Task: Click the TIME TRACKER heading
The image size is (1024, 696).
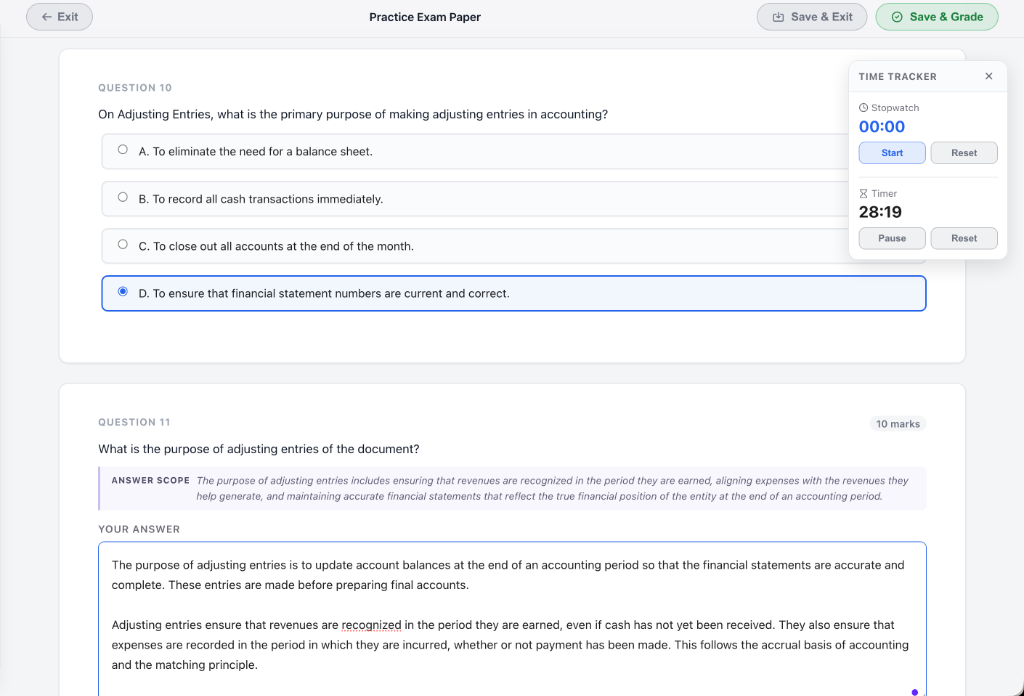Action: [898, 76]
